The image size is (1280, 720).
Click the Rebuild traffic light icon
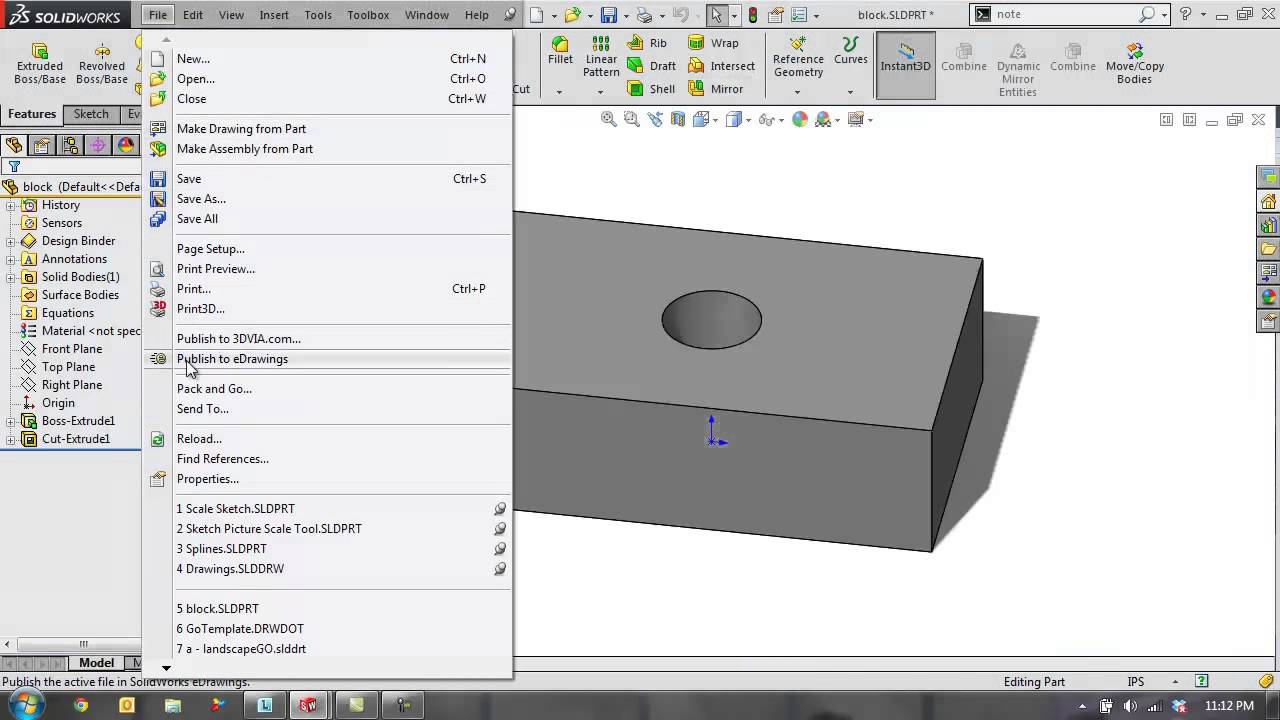point(753,15)
